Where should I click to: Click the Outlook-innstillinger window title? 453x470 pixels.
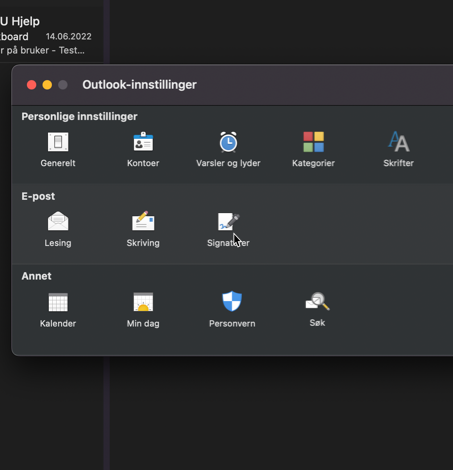pyautogui.click(x=139, y=85)
